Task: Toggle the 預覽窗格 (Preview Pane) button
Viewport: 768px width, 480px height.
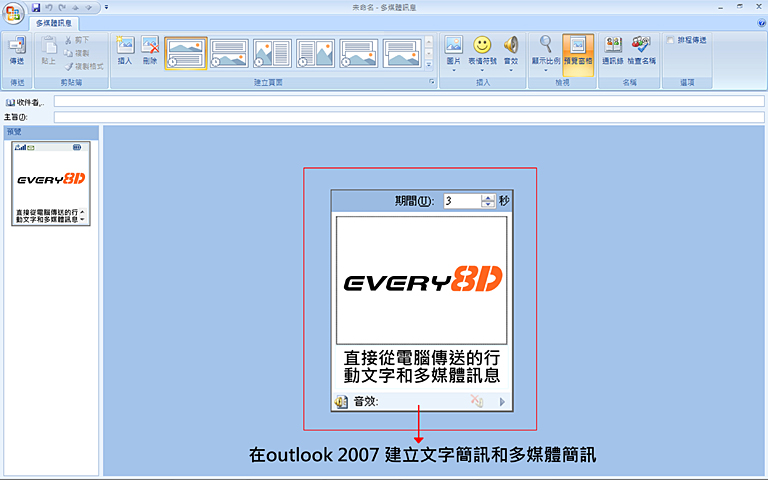Action: pyautogui.click(x=578, y=54)
